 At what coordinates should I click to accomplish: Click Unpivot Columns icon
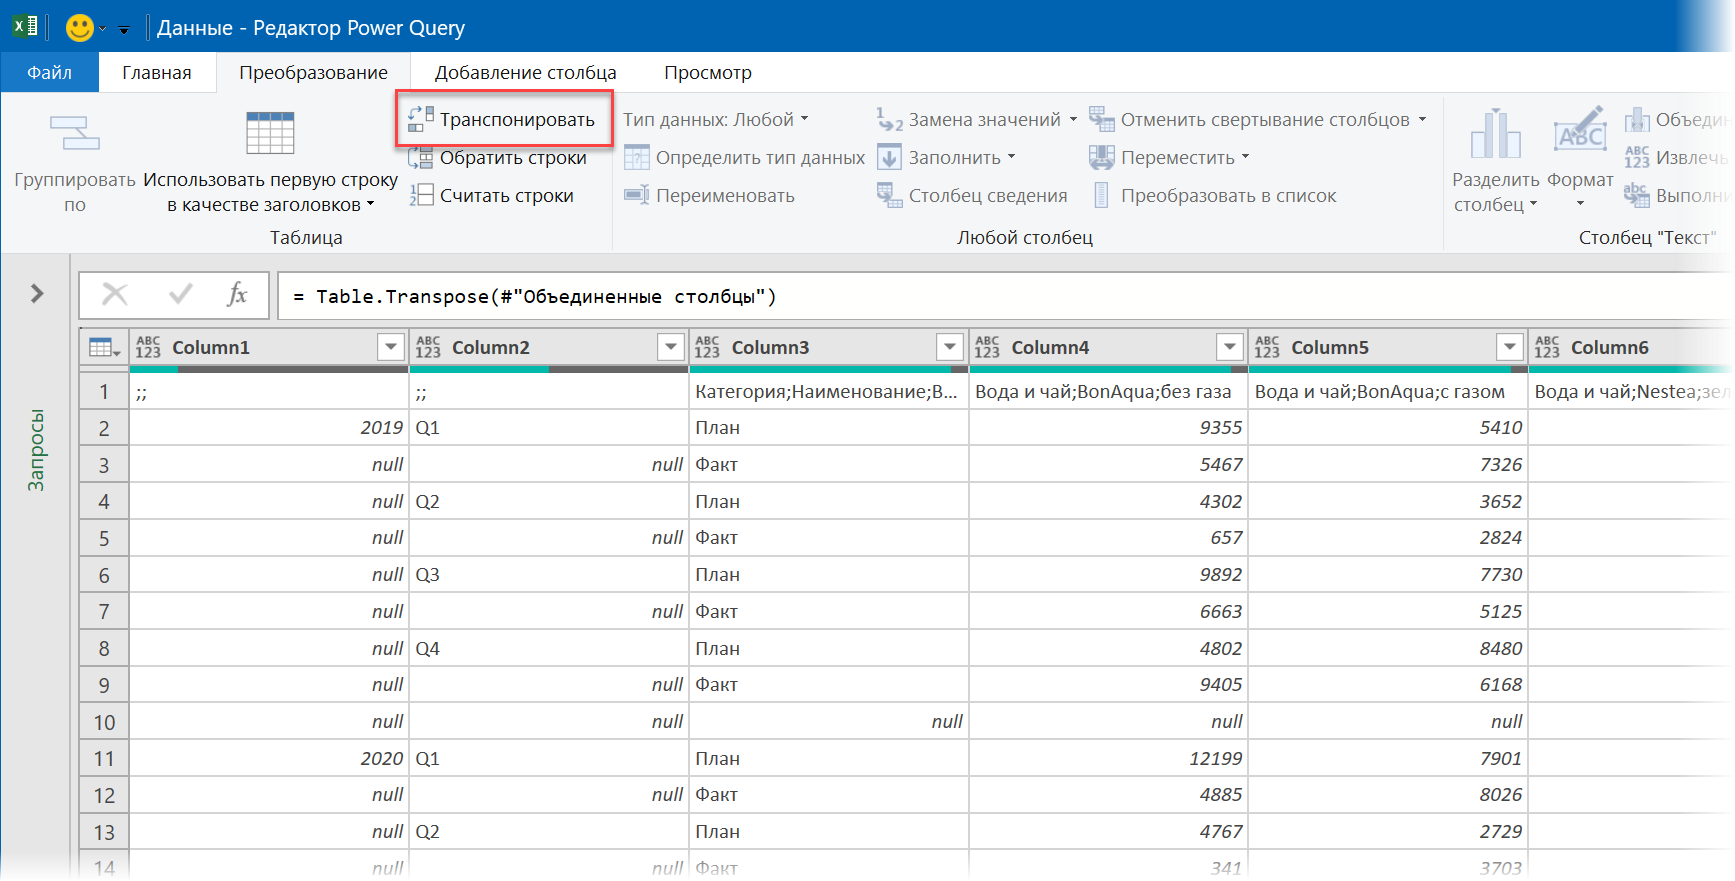[1101, 119]
